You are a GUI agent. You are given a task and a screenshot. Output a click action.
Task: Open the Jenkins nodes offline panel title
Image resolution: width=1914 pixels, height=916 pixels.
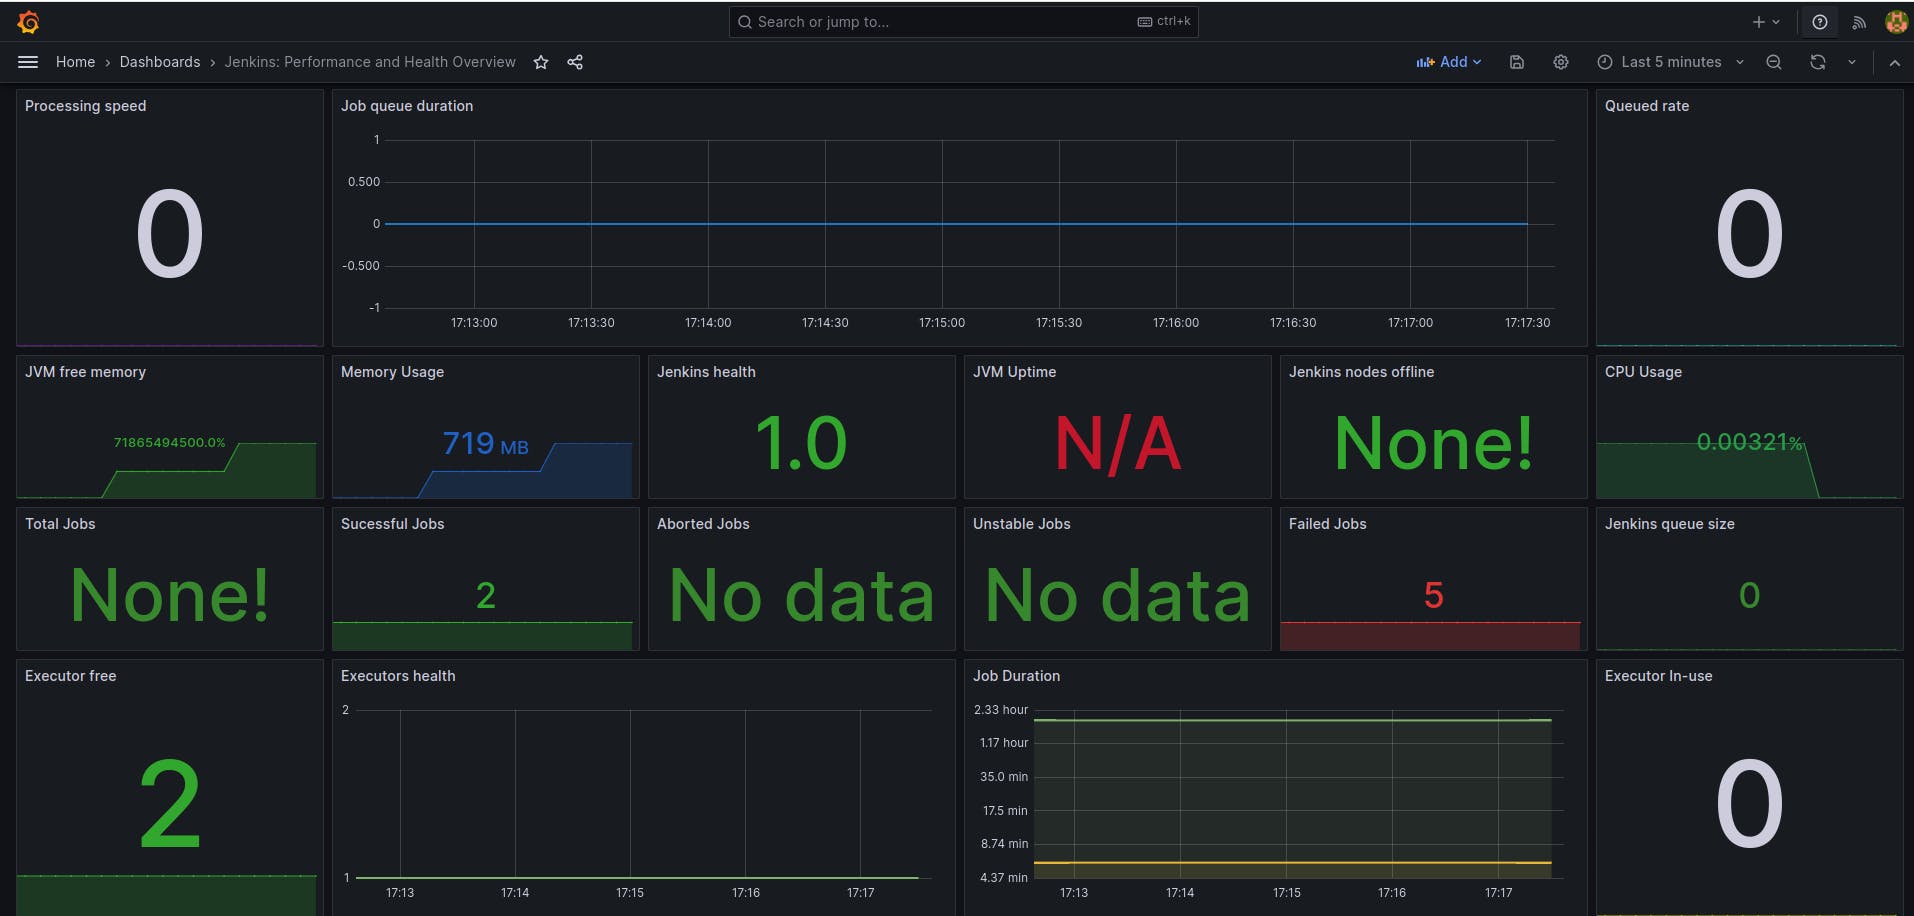[x=1361, y=372]
